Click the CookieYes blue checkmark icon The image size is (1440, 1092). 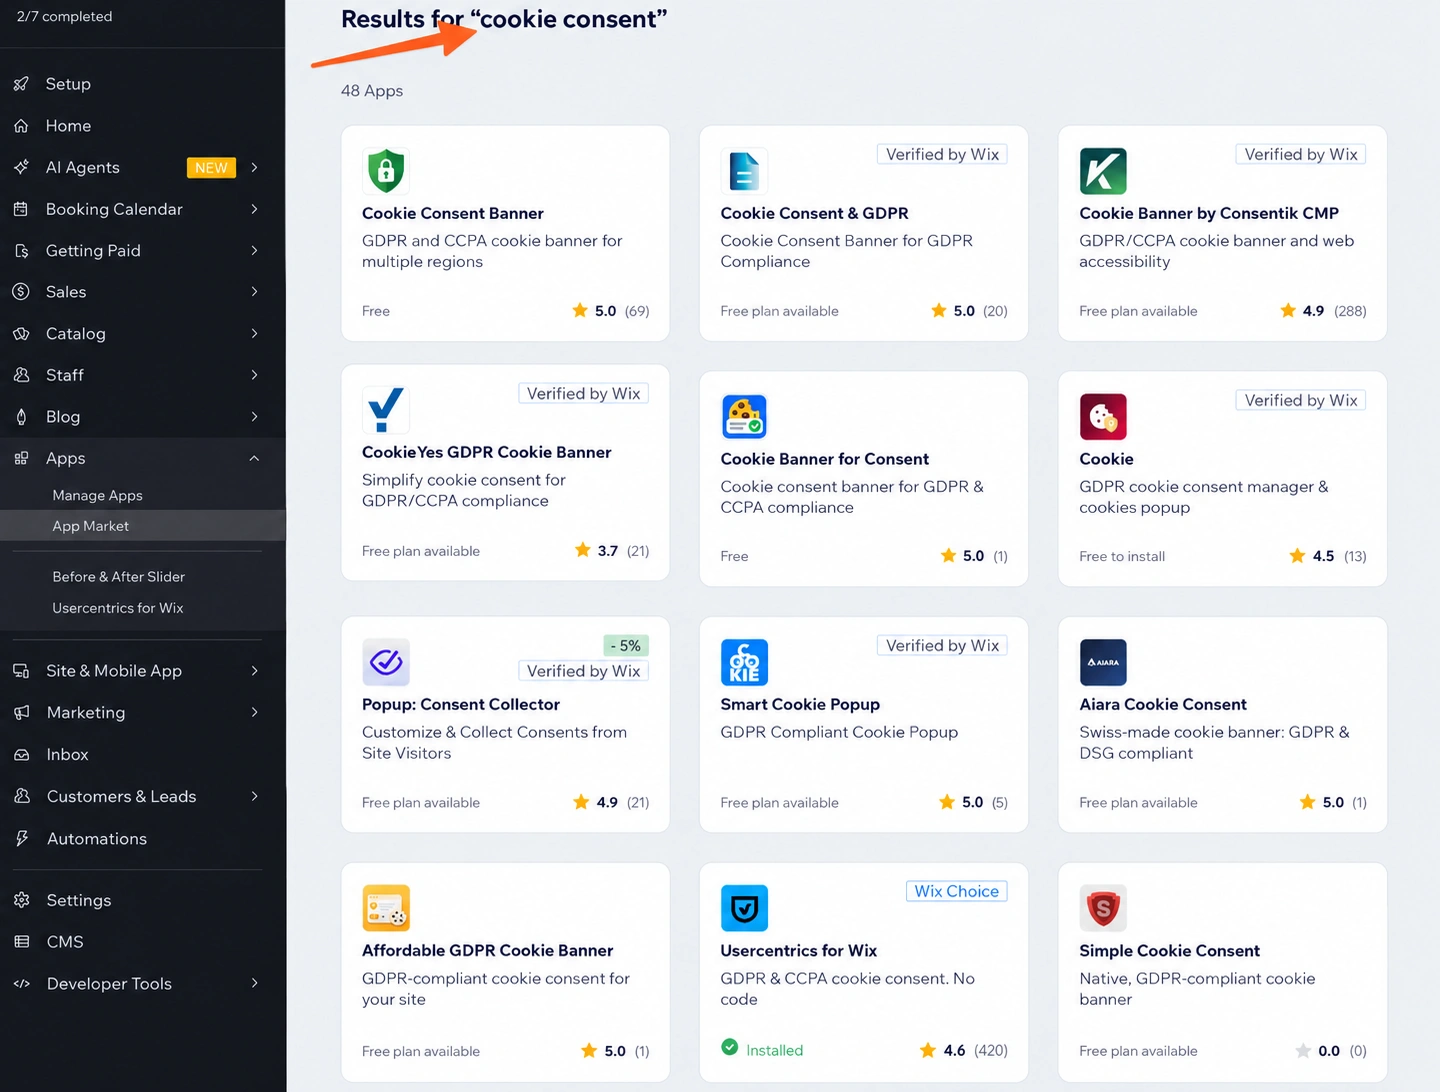386,410
